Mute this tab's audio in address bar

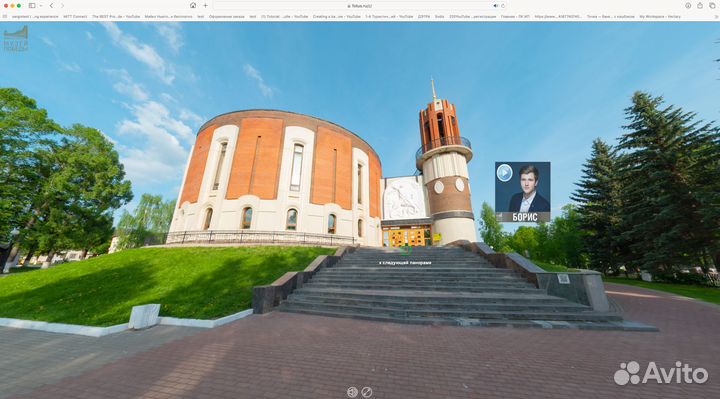click(495, 6)
